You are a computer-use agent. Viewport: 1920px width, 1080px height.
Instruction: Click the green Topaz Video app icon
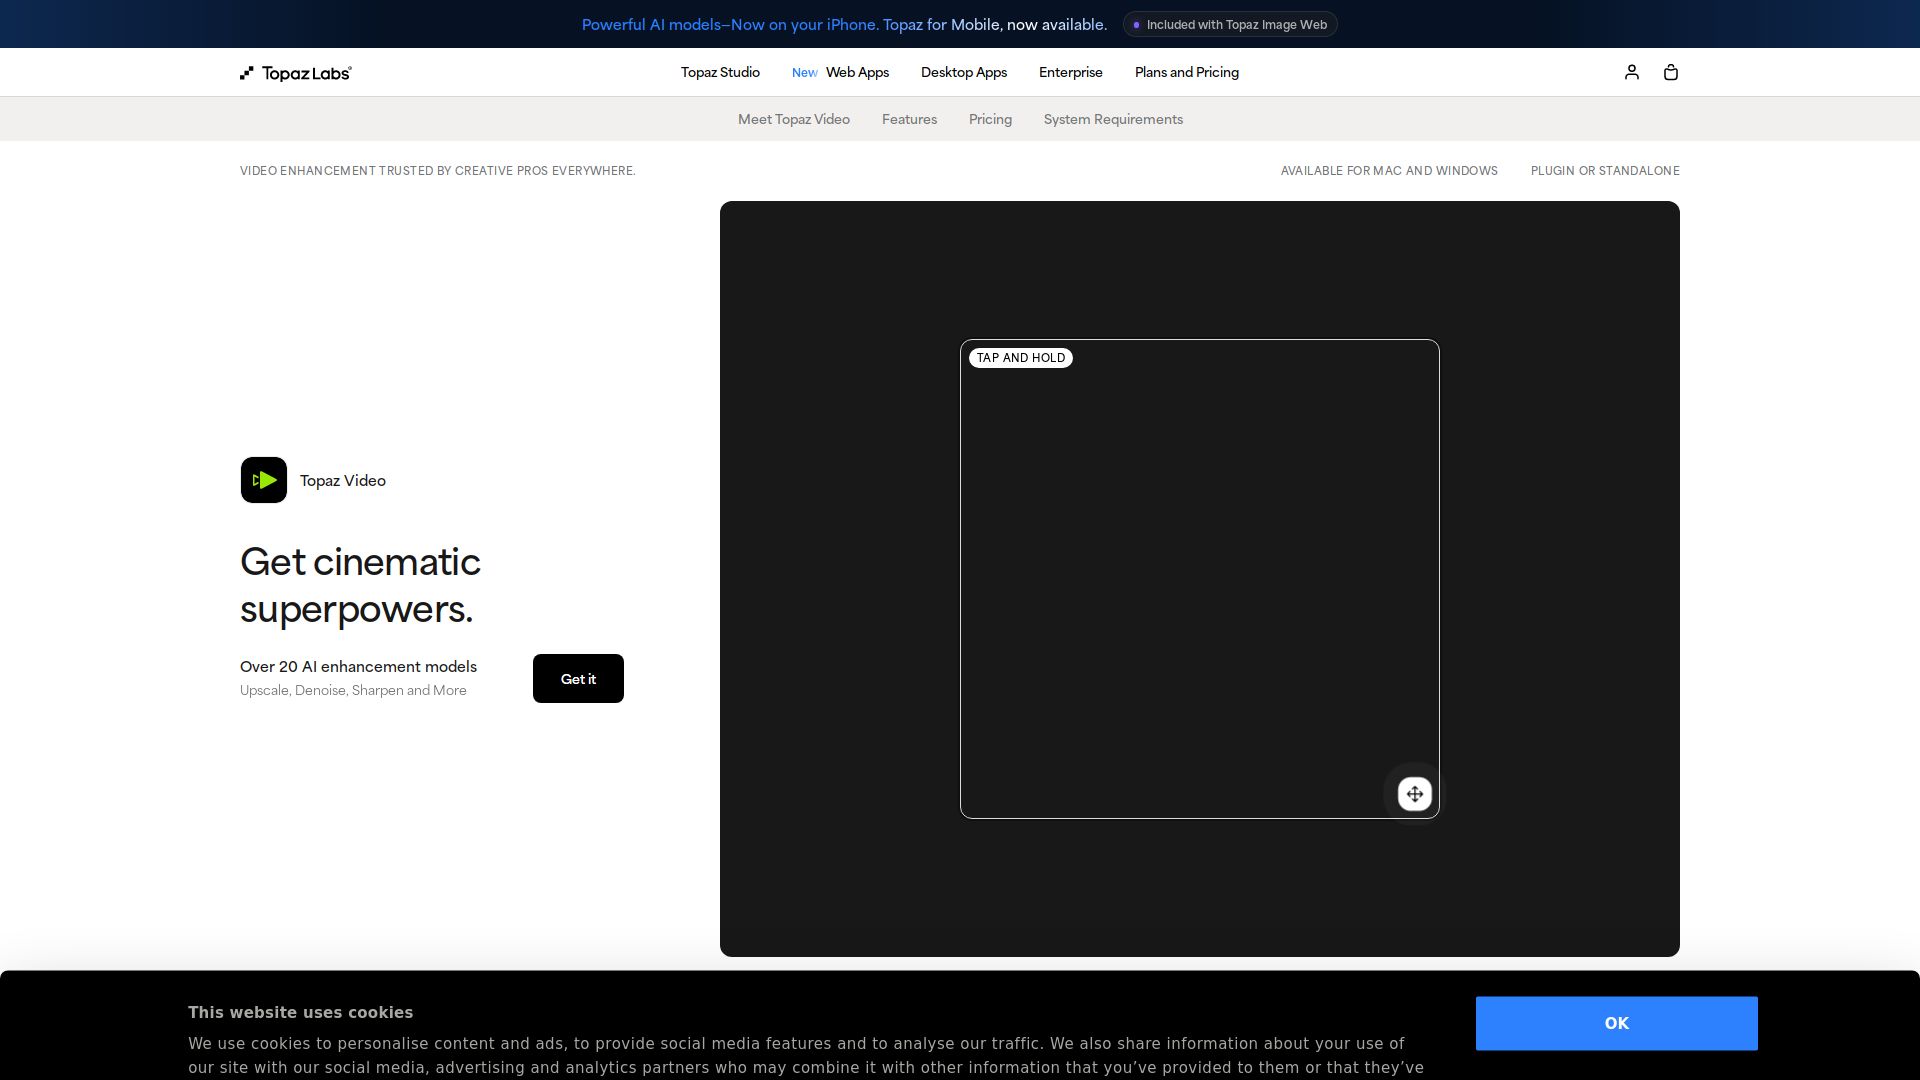pos(264,480)
